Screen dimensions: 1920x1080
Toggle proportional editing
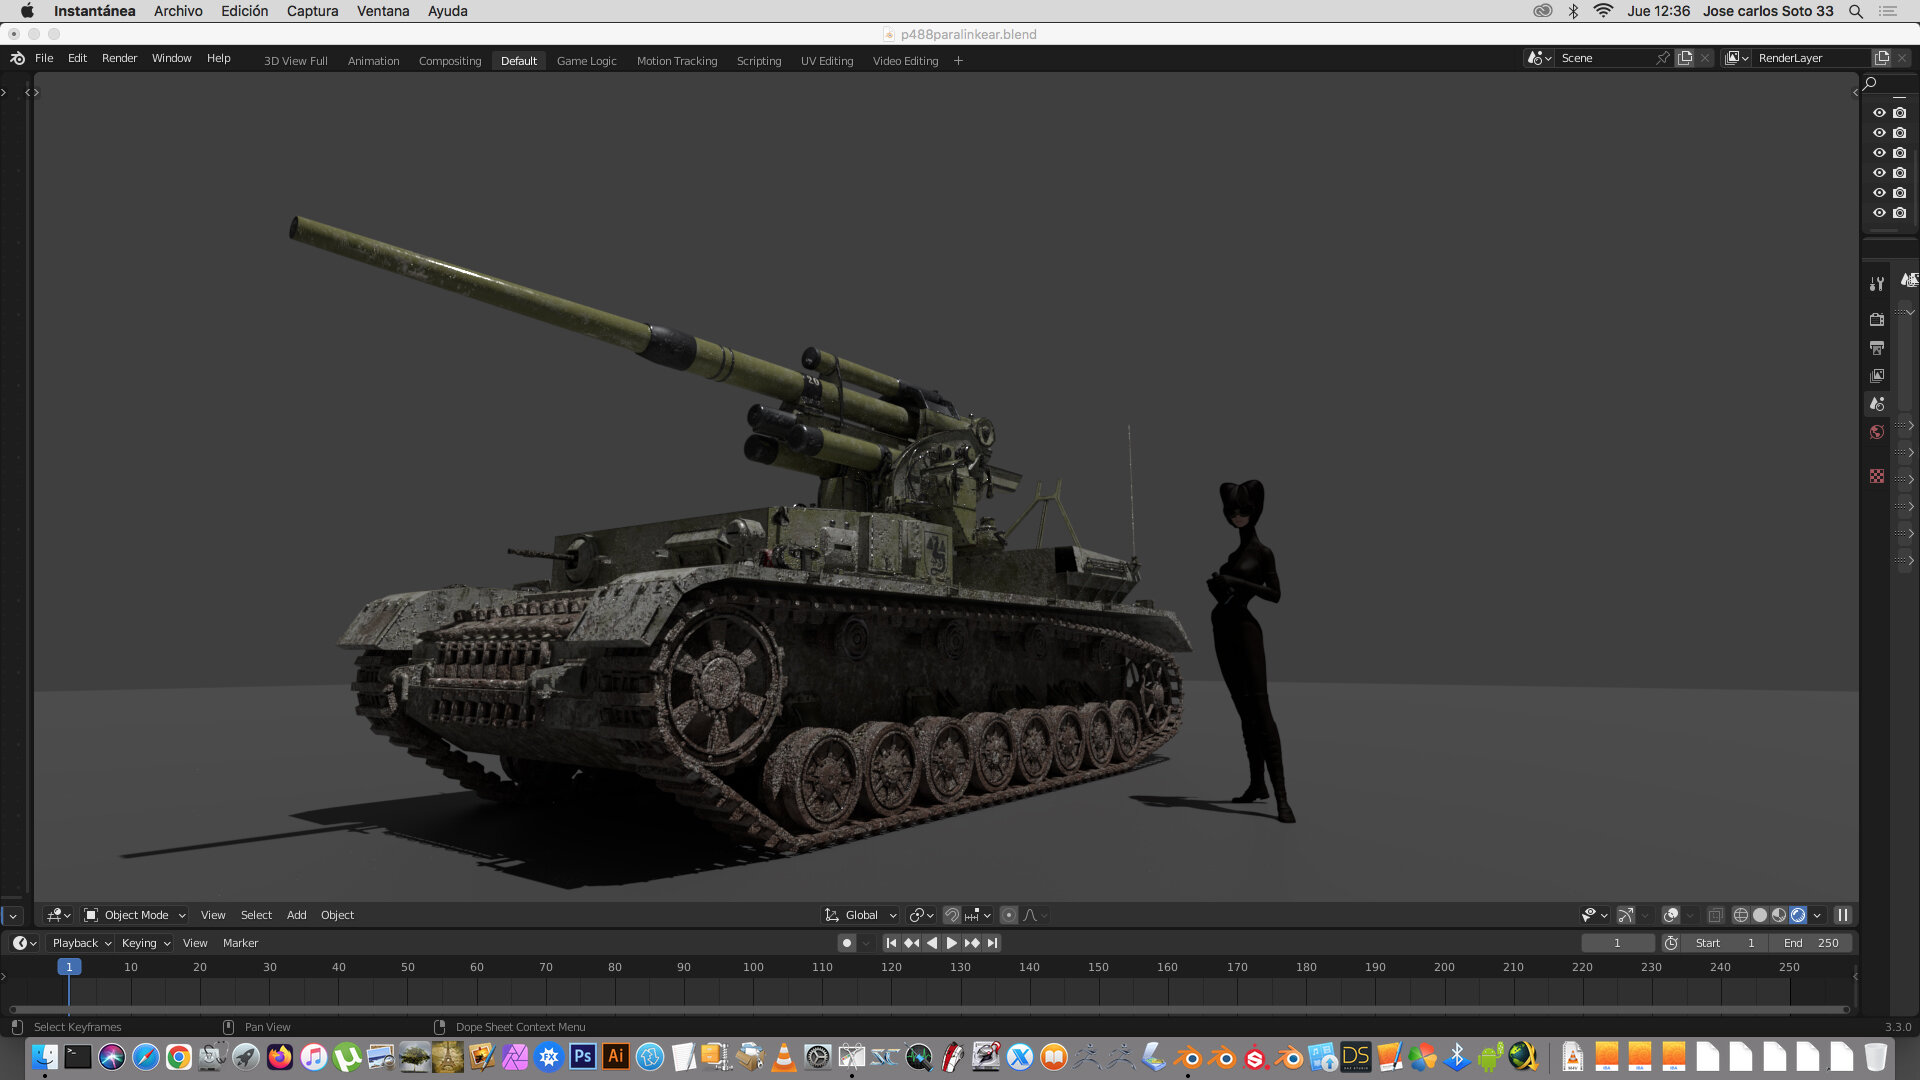point(1008,915)
